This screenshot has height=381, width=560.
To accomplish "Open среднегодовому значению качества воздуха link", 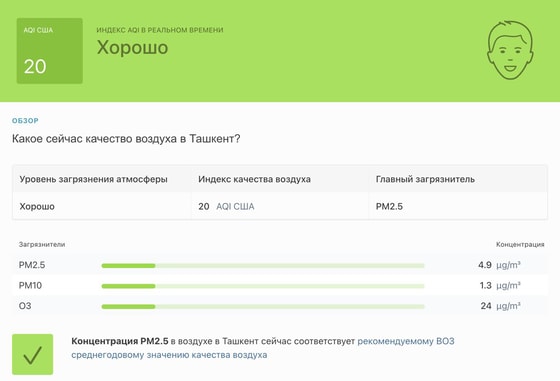I will click(x=169, y=355).
